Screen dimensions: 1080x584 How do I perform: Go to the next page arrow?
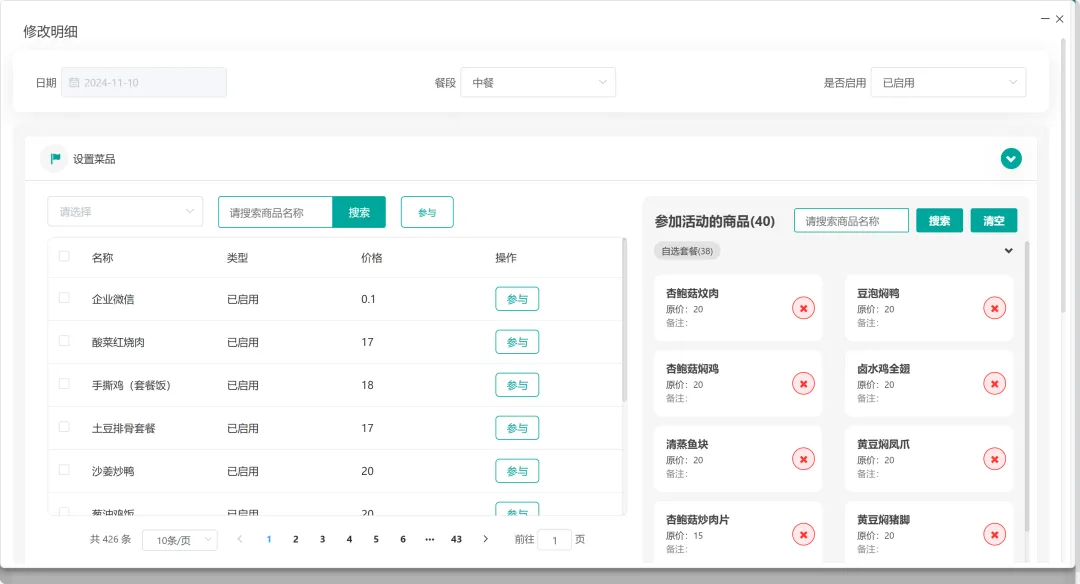[x=486, y=539]
